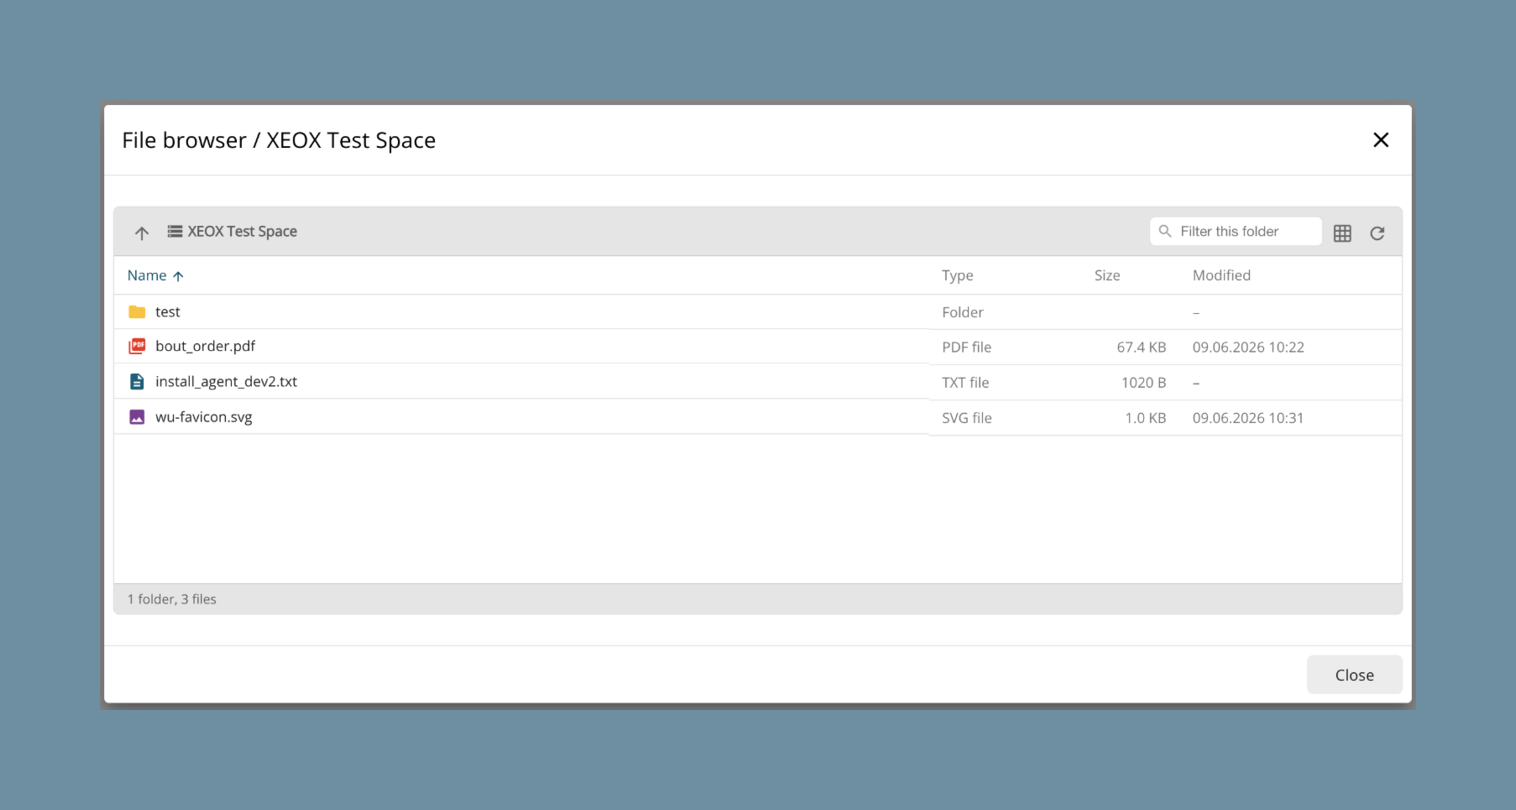Click the 1.0 KB size value
This screenshot has height=810, width=1516.
pyautogui.click(x=1145, y=418)
